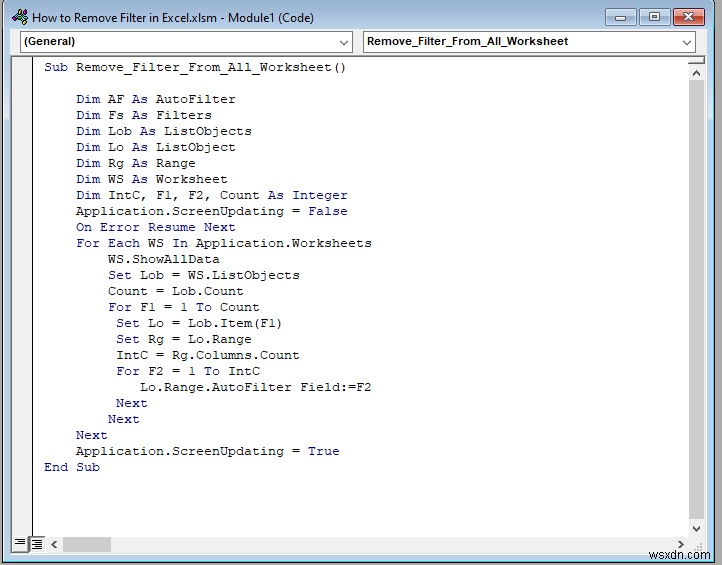Click horizontal scrollbar left arrow

54,544
